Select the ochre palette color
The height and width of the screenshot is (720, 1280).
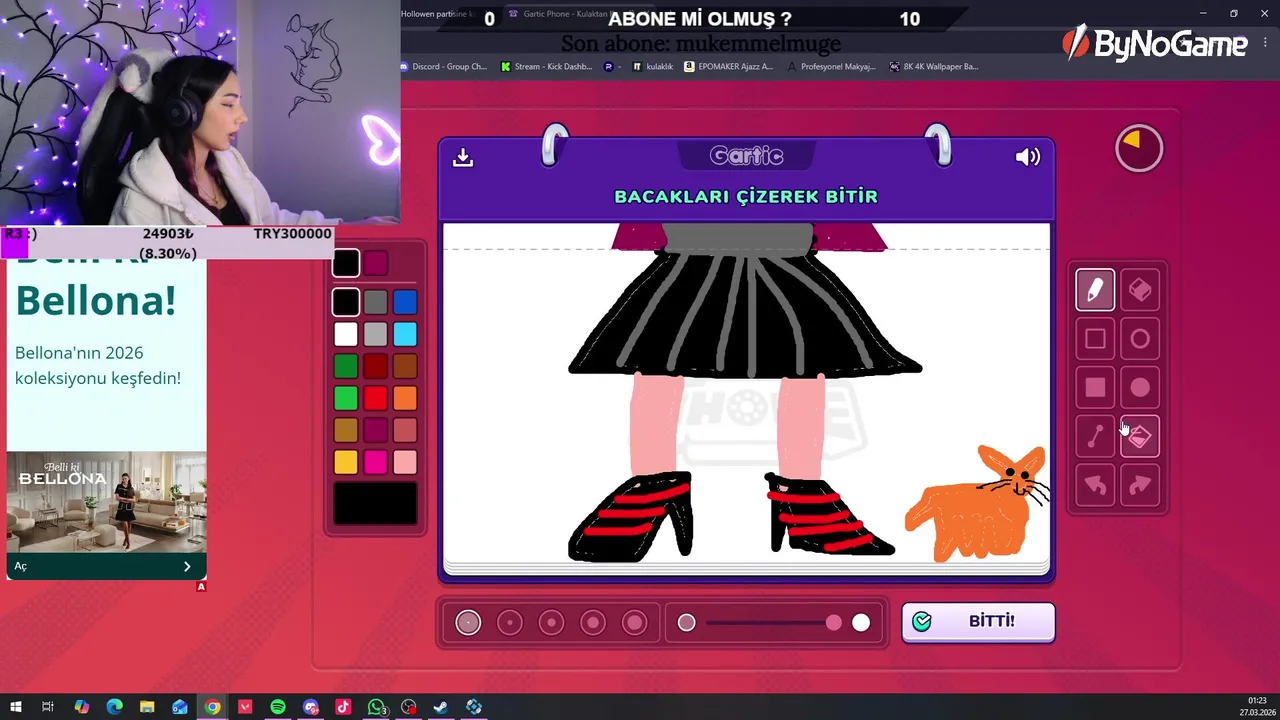pyautogui.click(x=346, y=430)
